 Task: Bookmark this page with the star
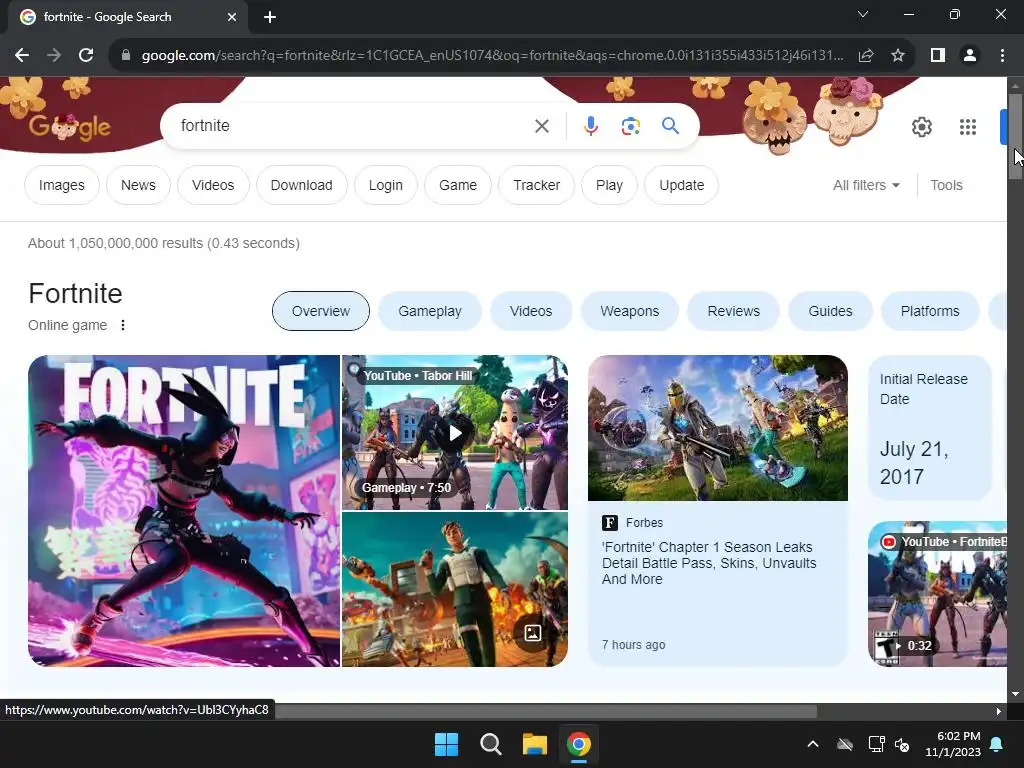(x=898, y=56)
